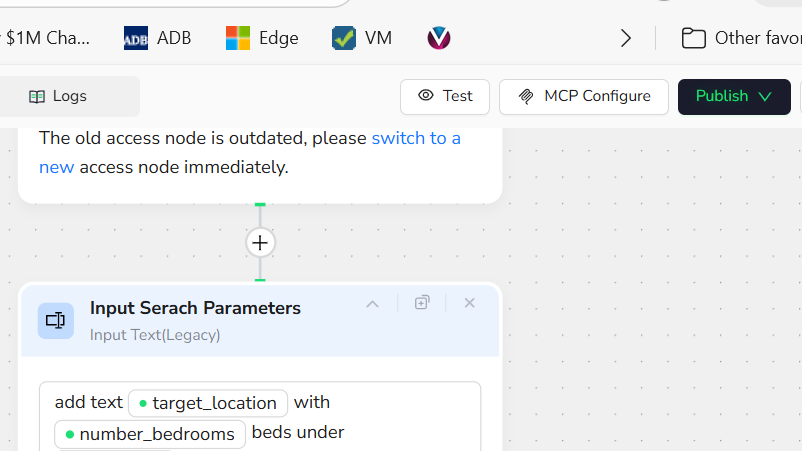Open the ADB bookmark
This screenshot has height=451, width=802.
coord(157,38)
